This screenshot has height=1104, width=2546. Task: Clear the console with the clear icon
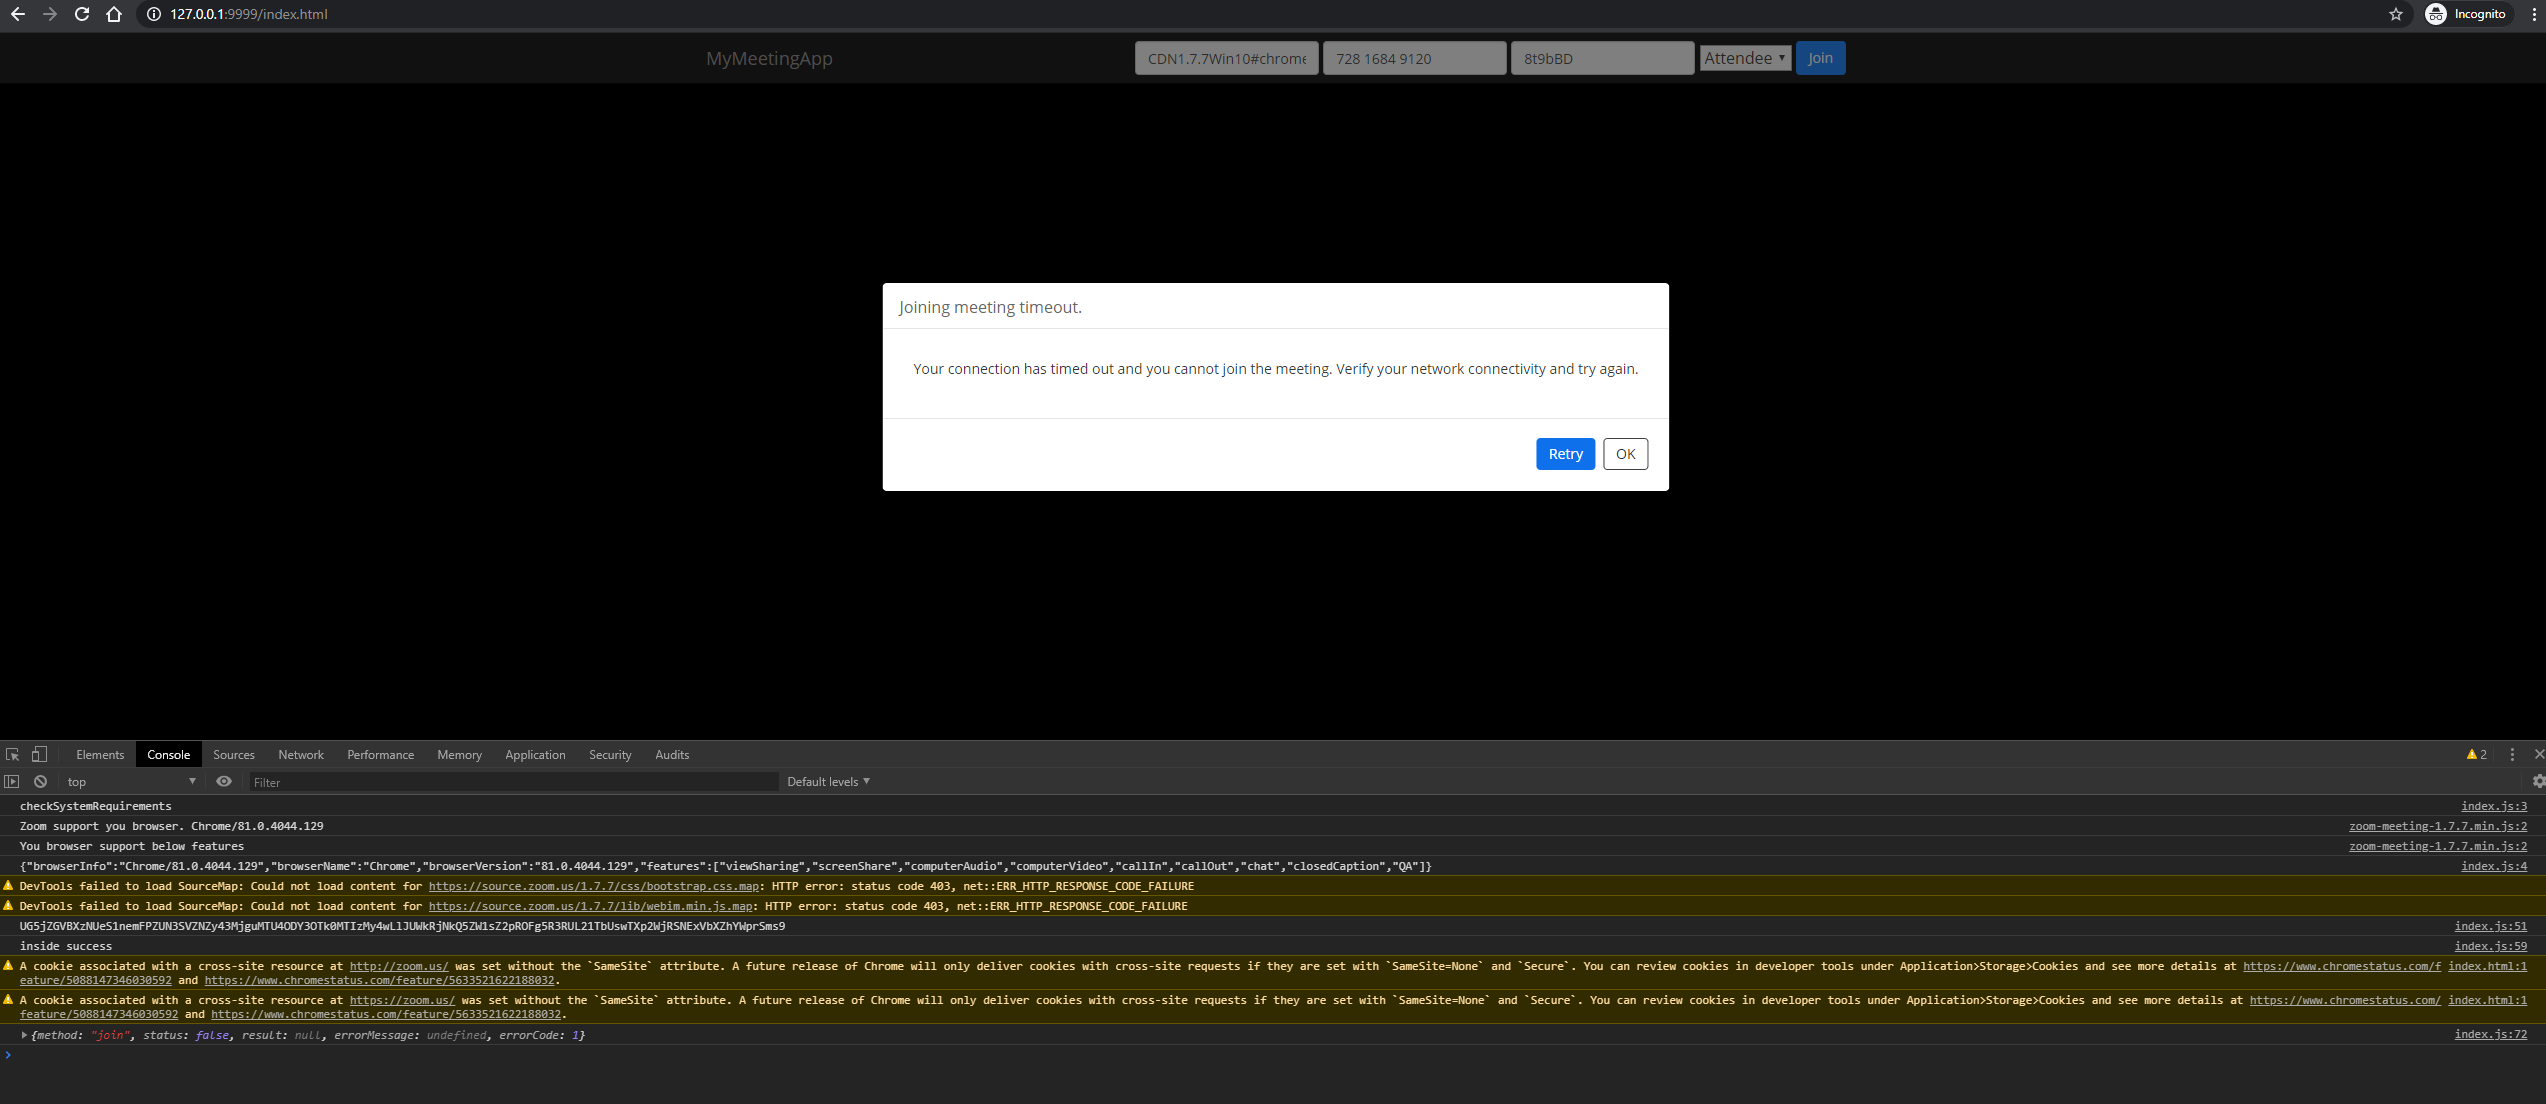[x=40, y=782]
